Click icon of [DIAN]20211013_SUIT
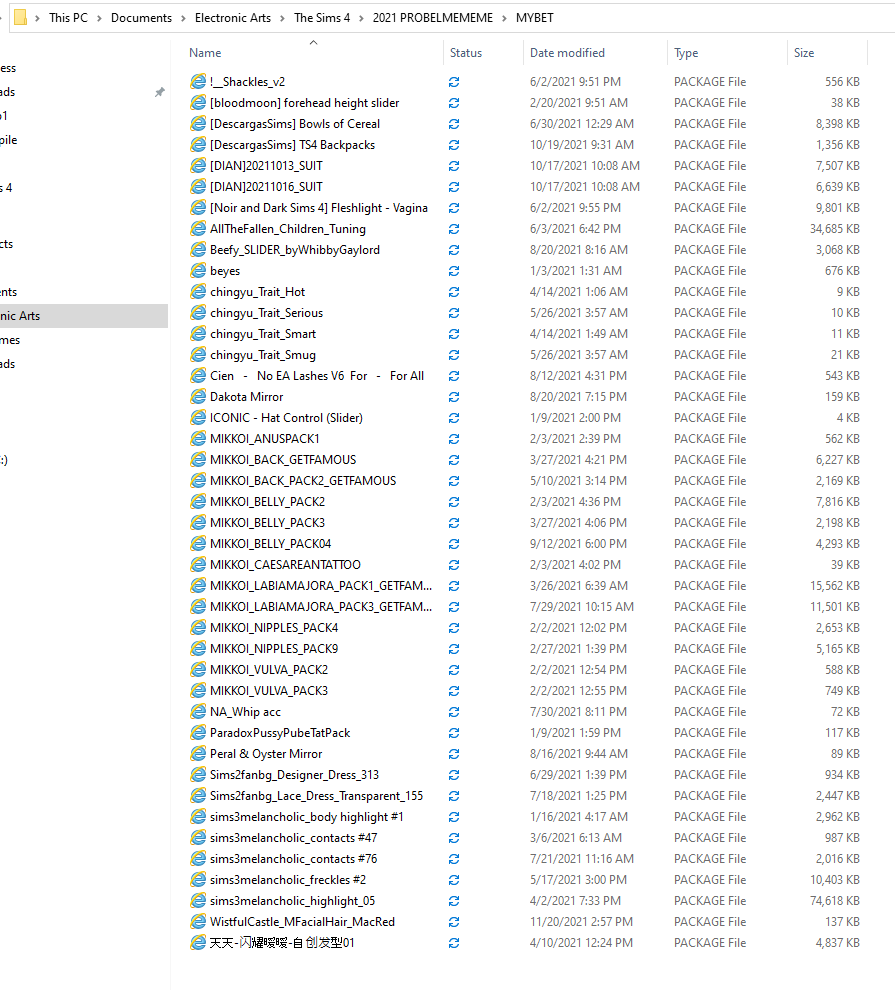 point(198,165)
